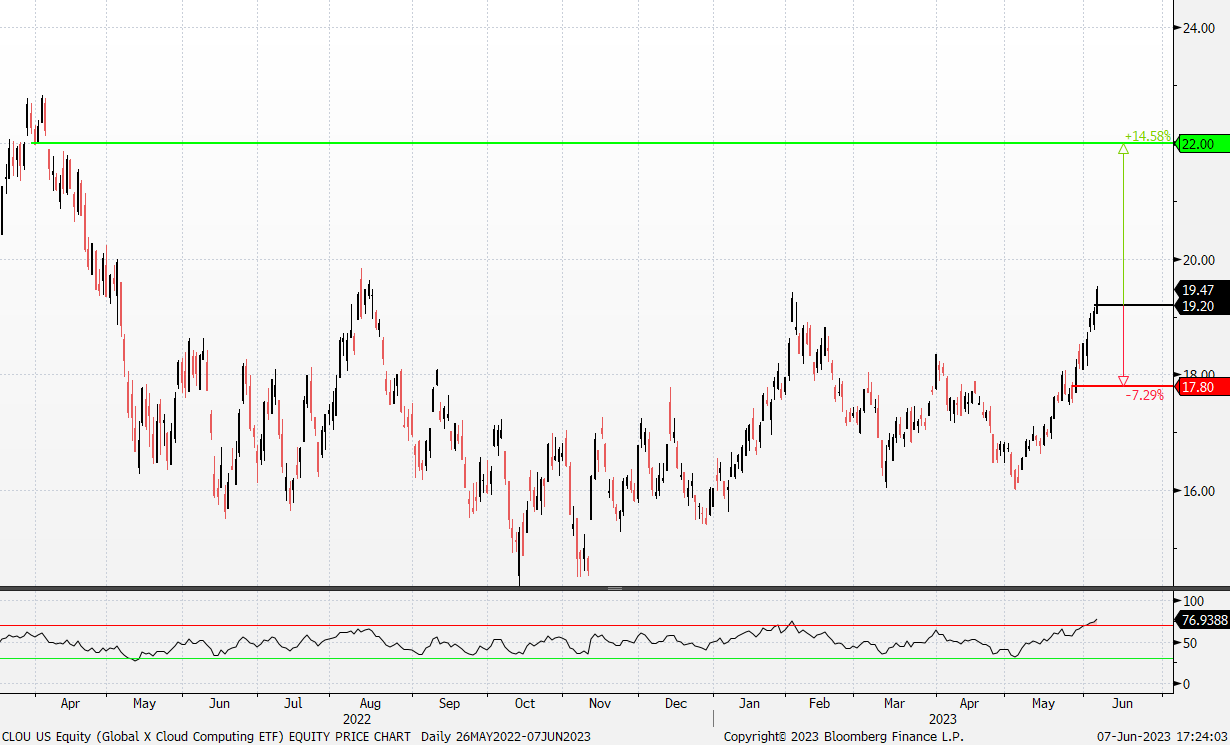Click the Jun label under 2022
The height and width of the screenshot is (745, 1230).
click(220, 704)
